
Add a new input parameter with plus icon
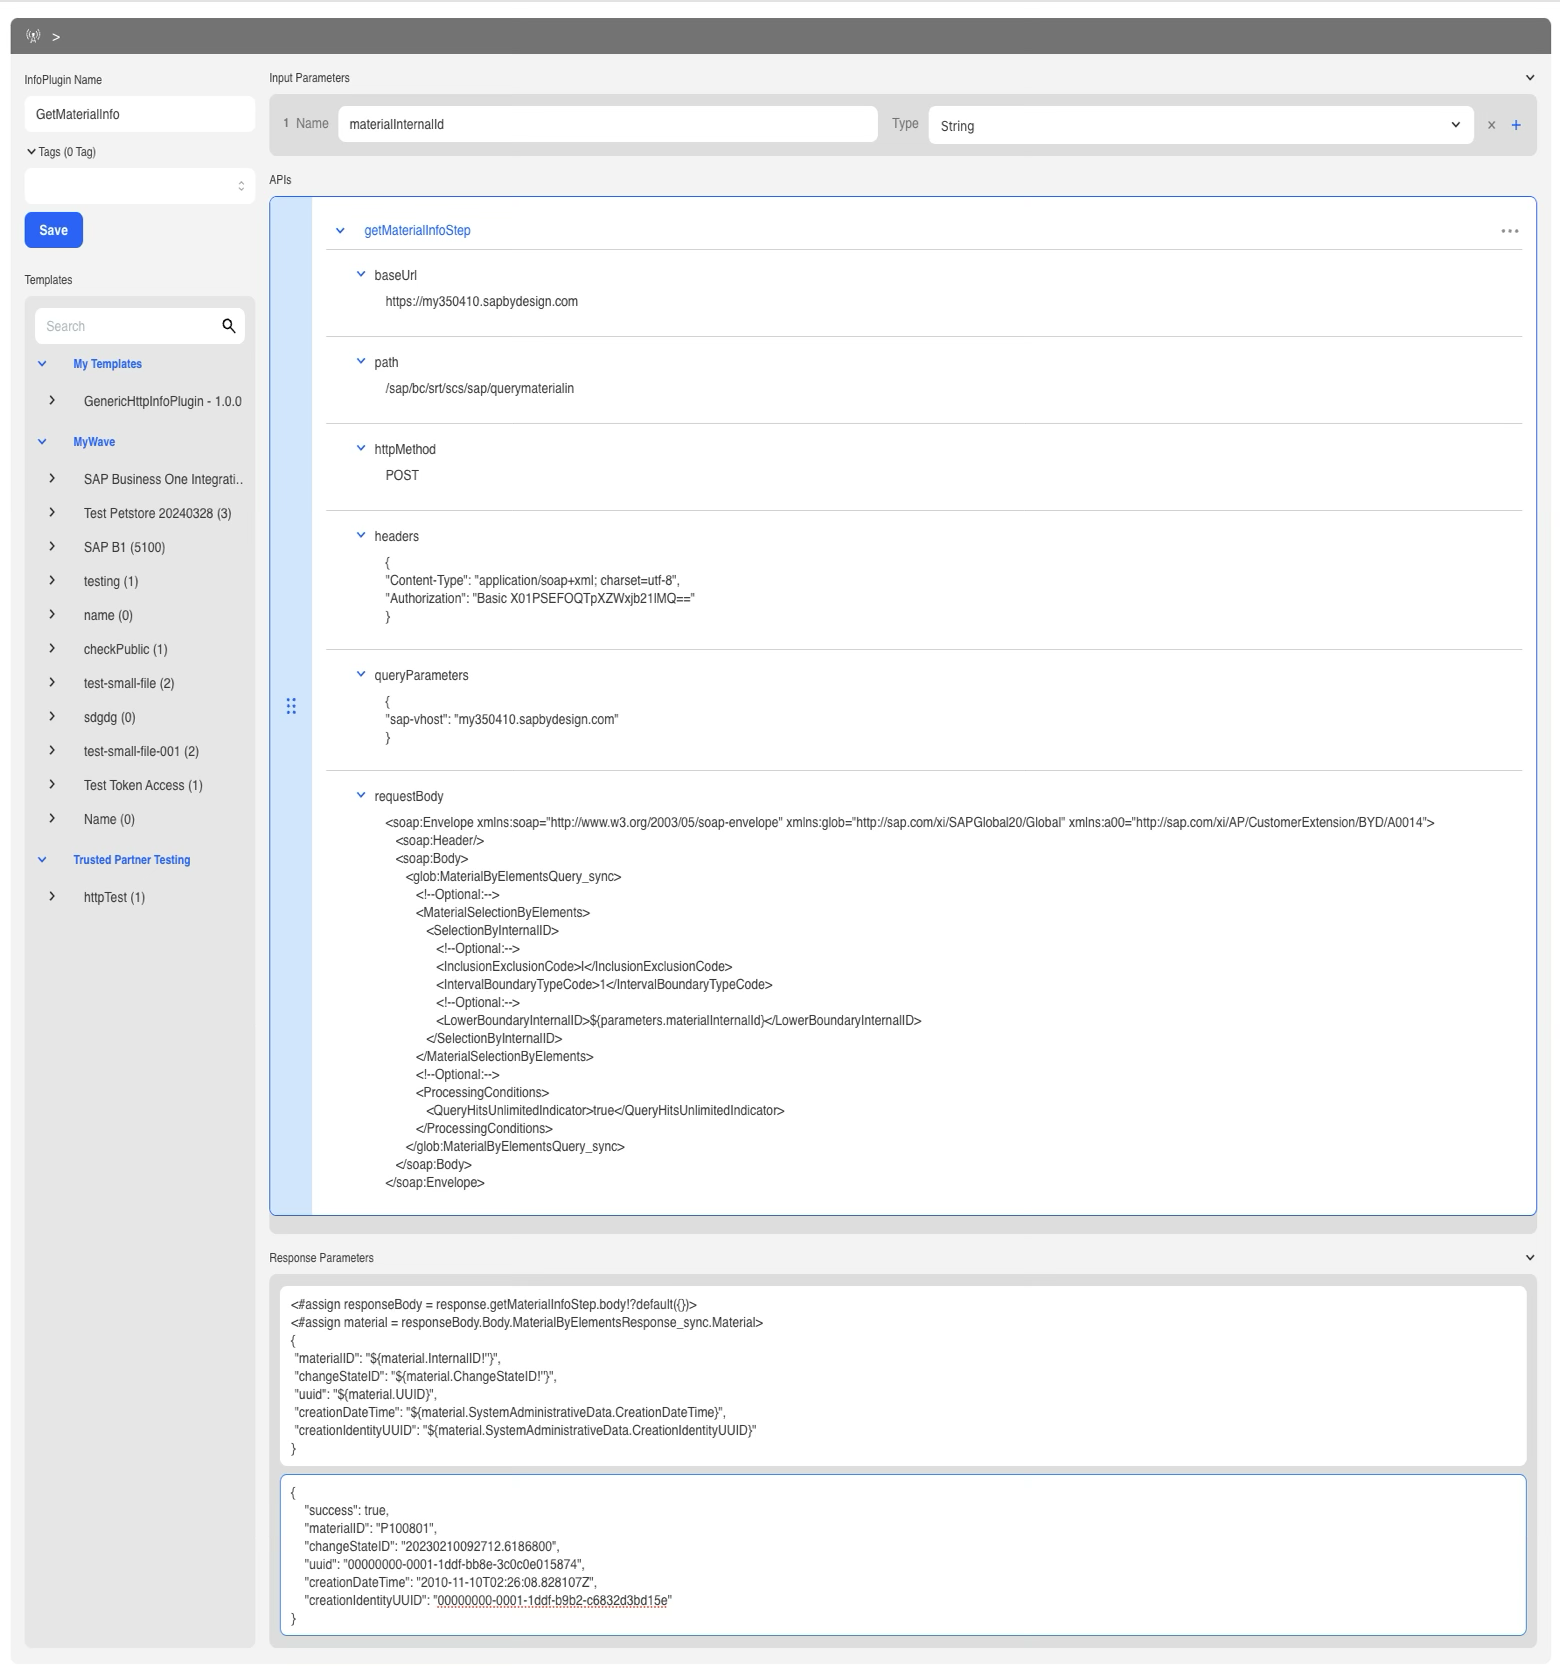(1516, 125)
